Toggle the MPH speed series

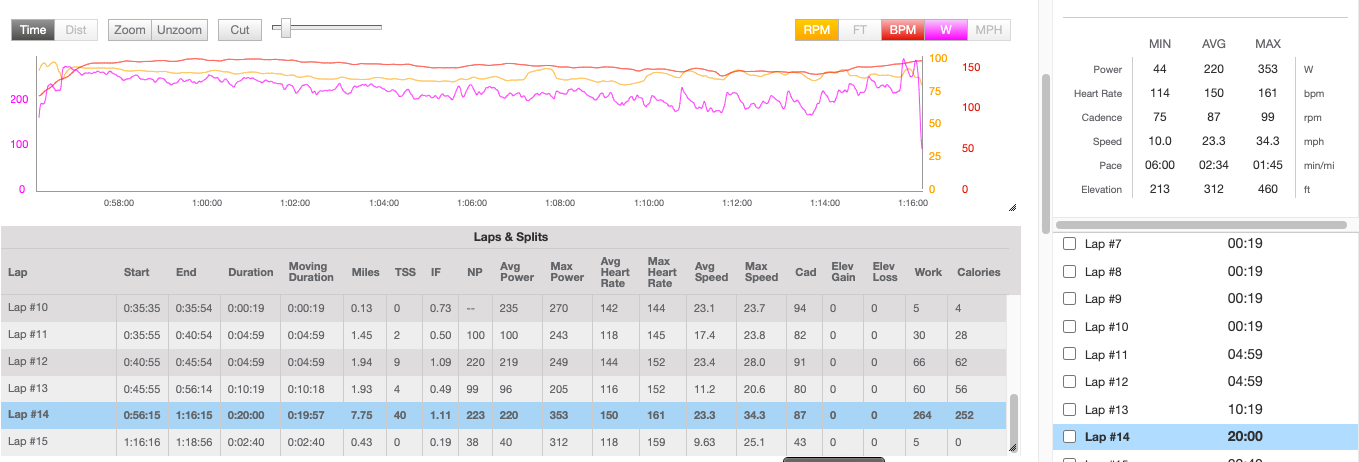pos(988,30)
